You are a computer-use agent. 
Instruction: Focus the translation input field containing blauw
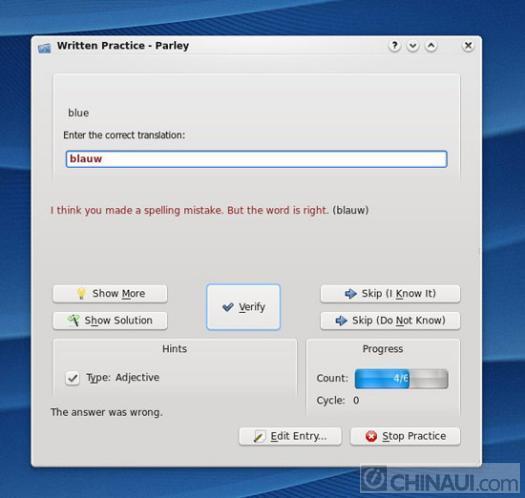pos(256,159)
